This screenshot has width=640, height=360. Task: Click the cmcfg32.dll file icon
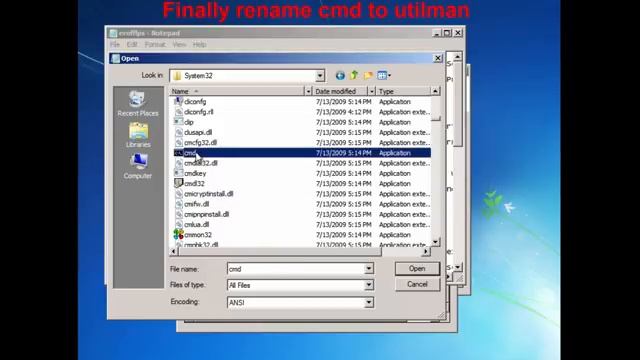pos(178,142)
